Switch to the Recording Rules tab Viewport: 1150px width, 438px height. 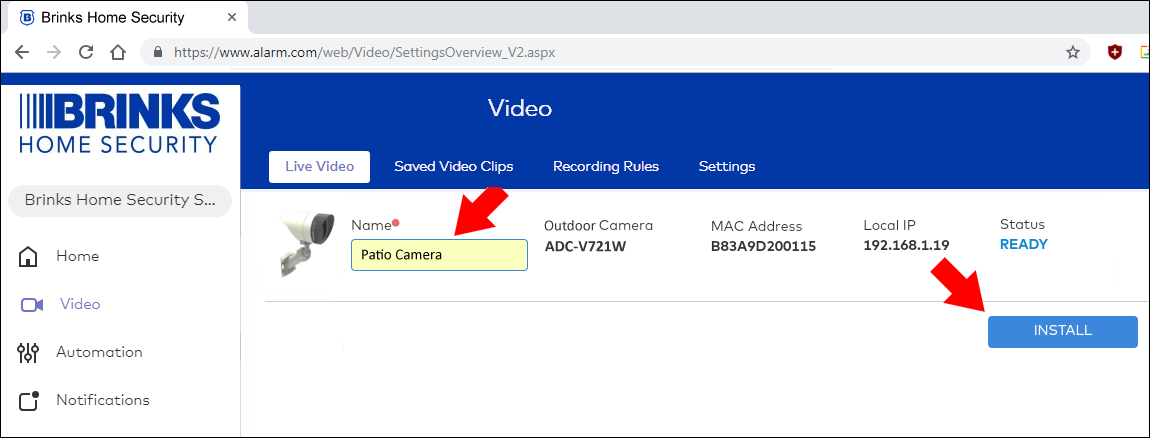(x=606, y=167)
